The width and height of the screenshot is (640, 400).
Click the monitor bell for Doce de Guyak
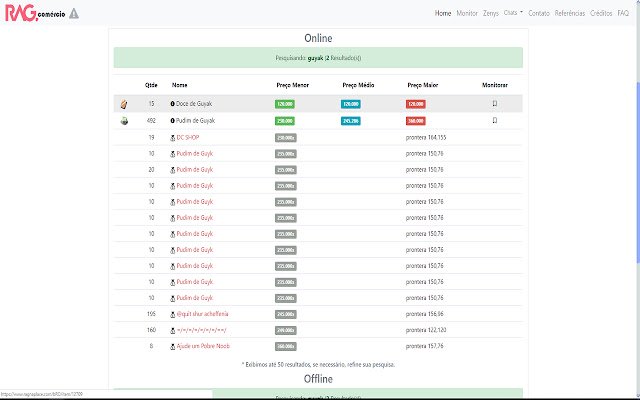pos(495,104)
